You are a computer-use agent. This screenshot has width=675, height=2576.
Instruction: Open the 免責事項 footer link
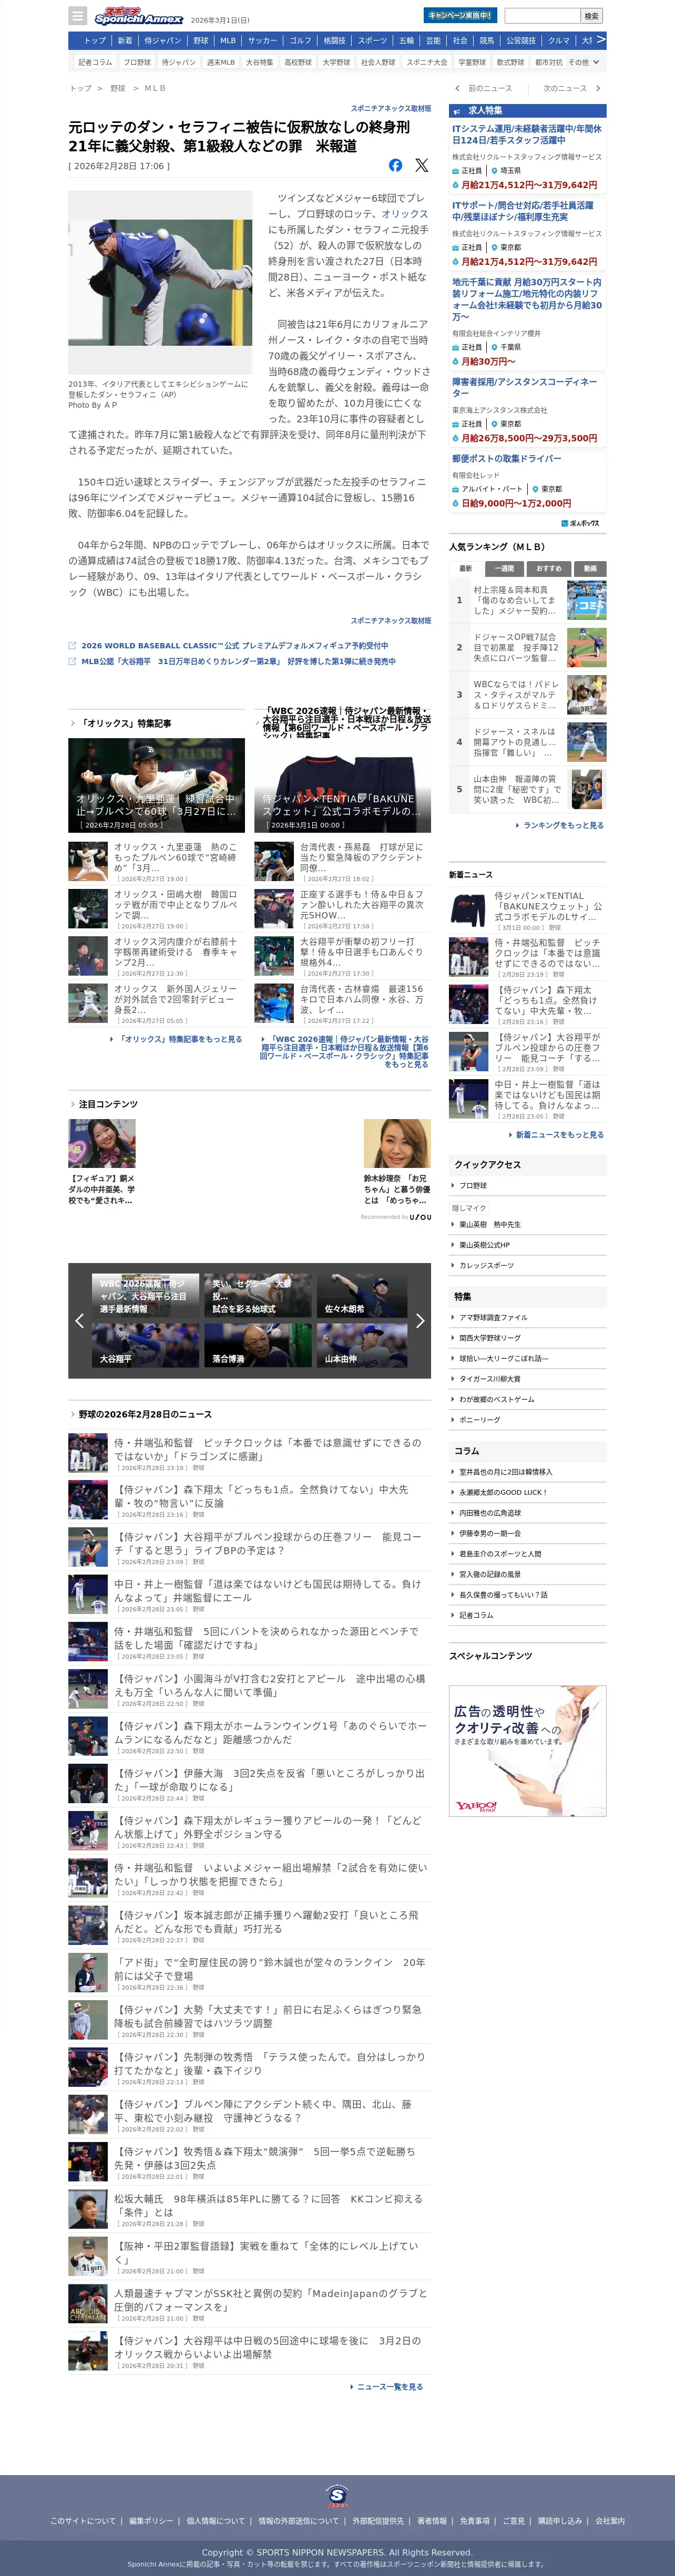click(475, 2521)
